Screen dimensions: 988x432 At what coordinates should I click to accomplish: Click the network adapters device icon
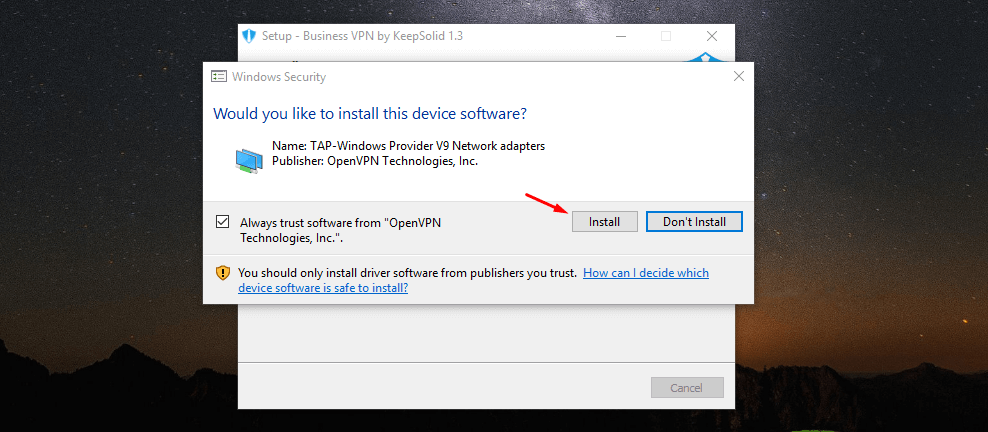250,161
